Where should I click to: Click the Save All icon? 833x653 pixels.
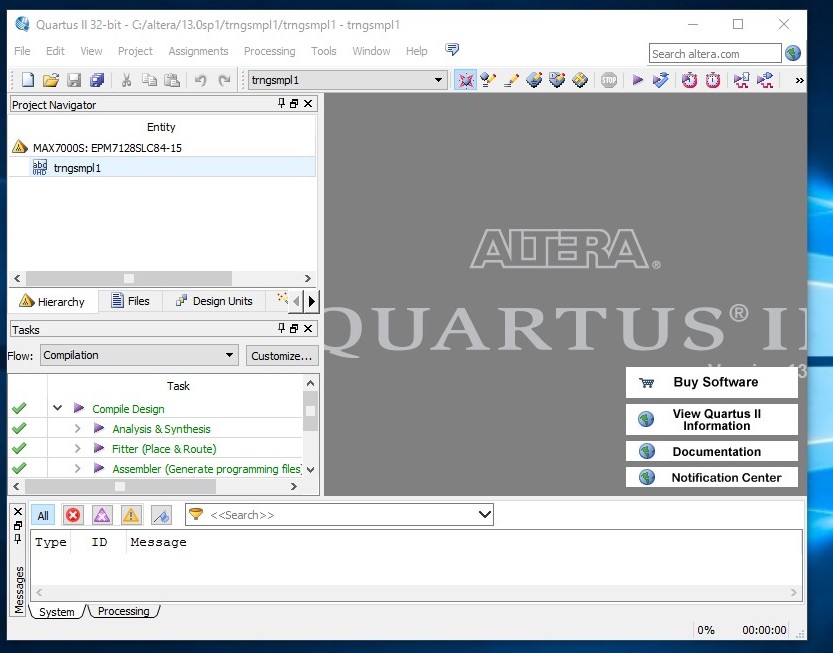97,80
